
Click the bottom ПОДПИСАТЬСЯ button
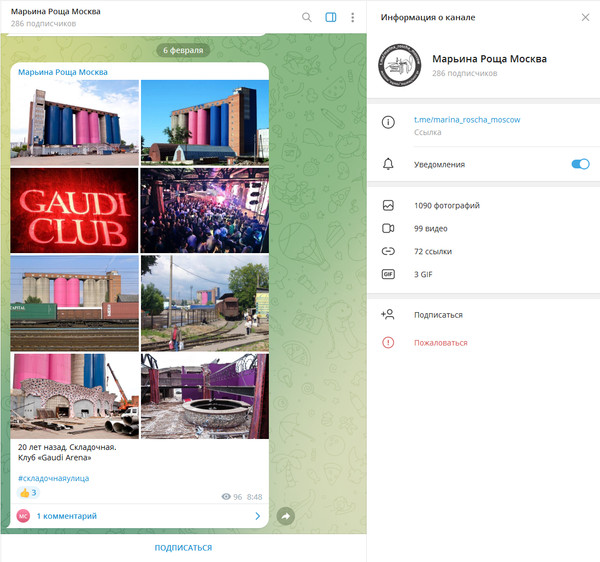point(183,548)
